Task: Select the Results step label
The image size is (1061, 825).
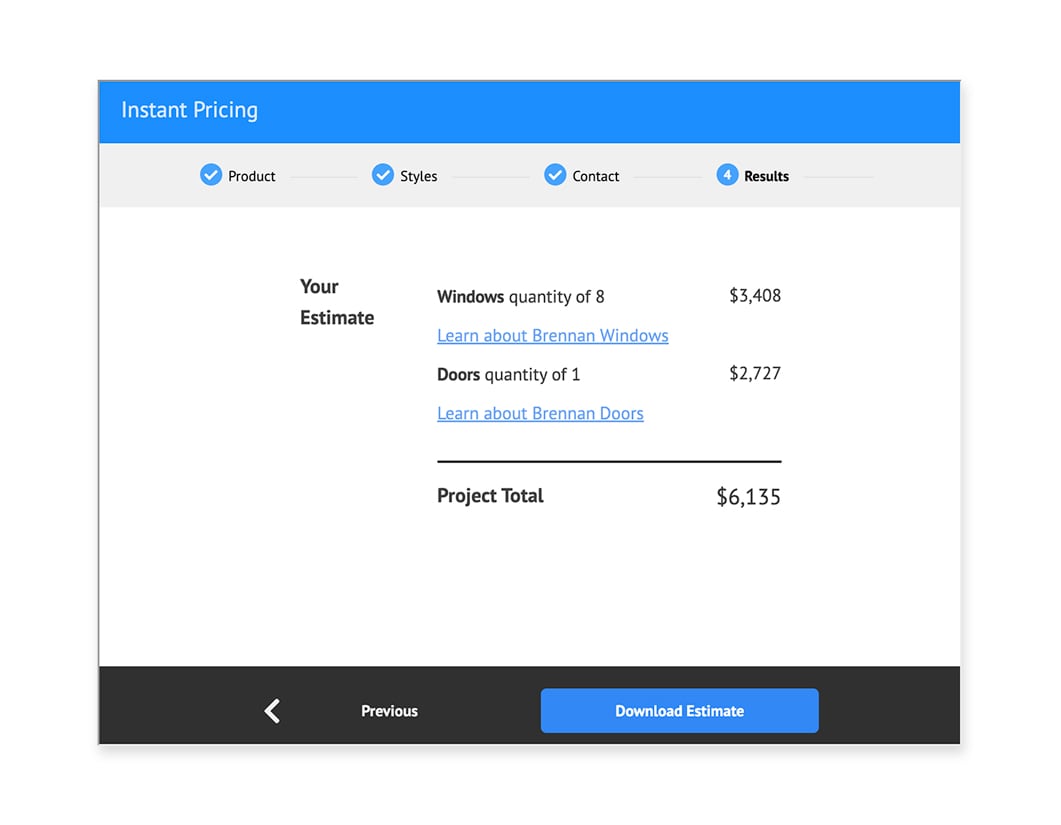Action: click(x=766, y=176)
